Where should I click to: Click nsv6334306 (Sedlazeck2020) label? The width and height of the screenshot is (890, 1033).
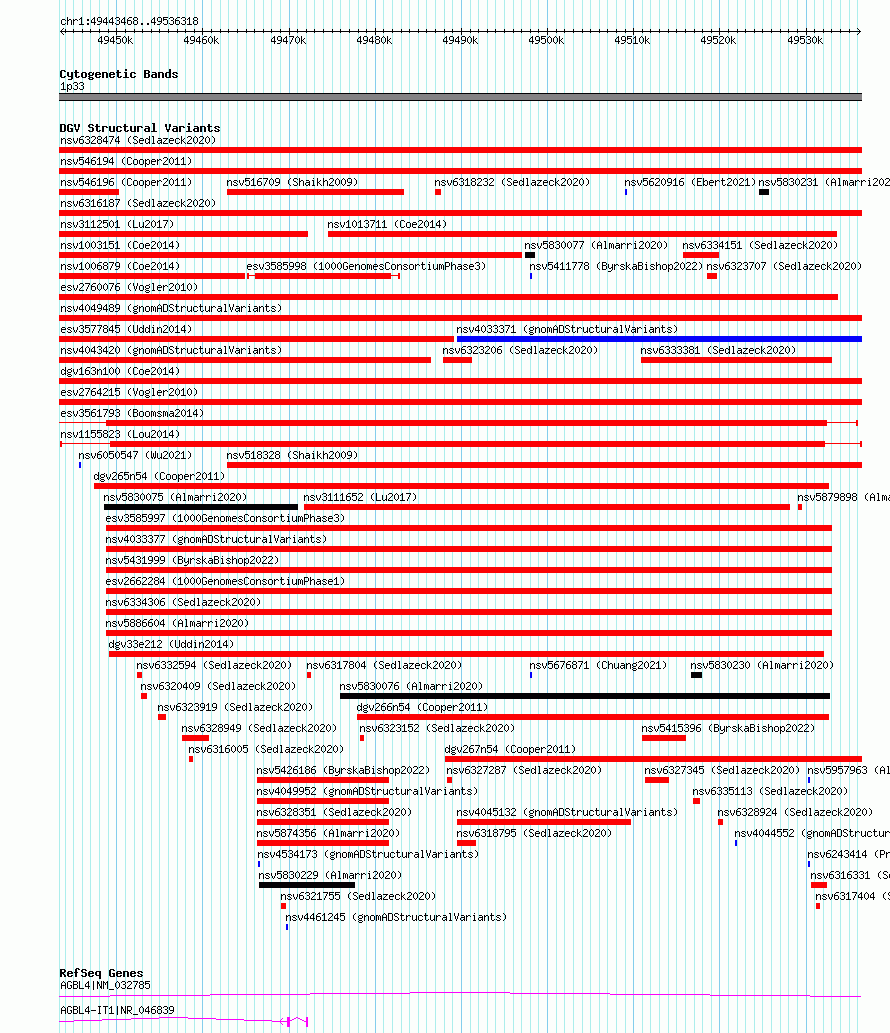pos(183,604)
